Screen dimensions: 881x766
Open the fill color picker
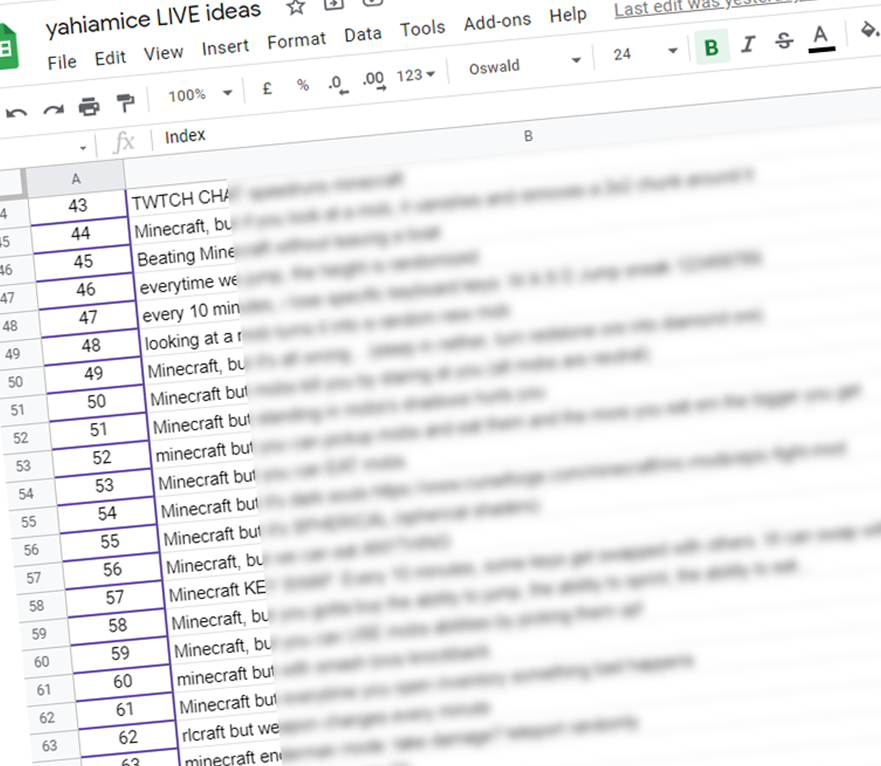tap(869, 29)
